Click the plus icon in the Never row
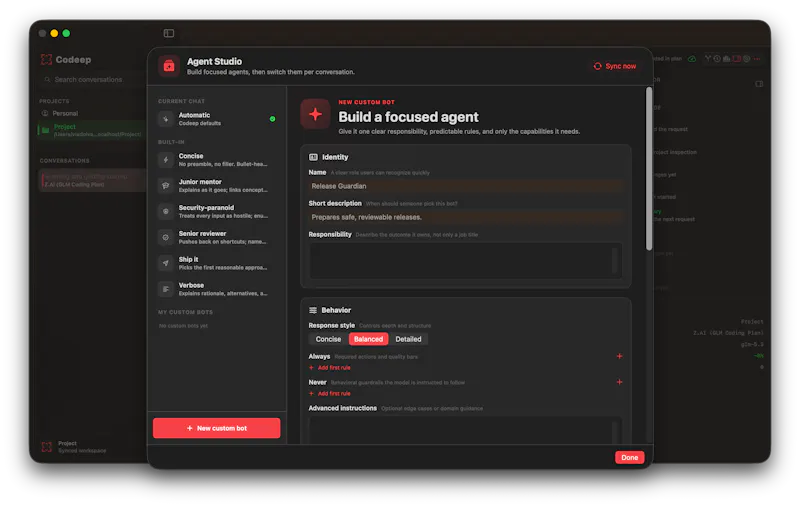Screen dimensions: 800x508 coord(619,382)
